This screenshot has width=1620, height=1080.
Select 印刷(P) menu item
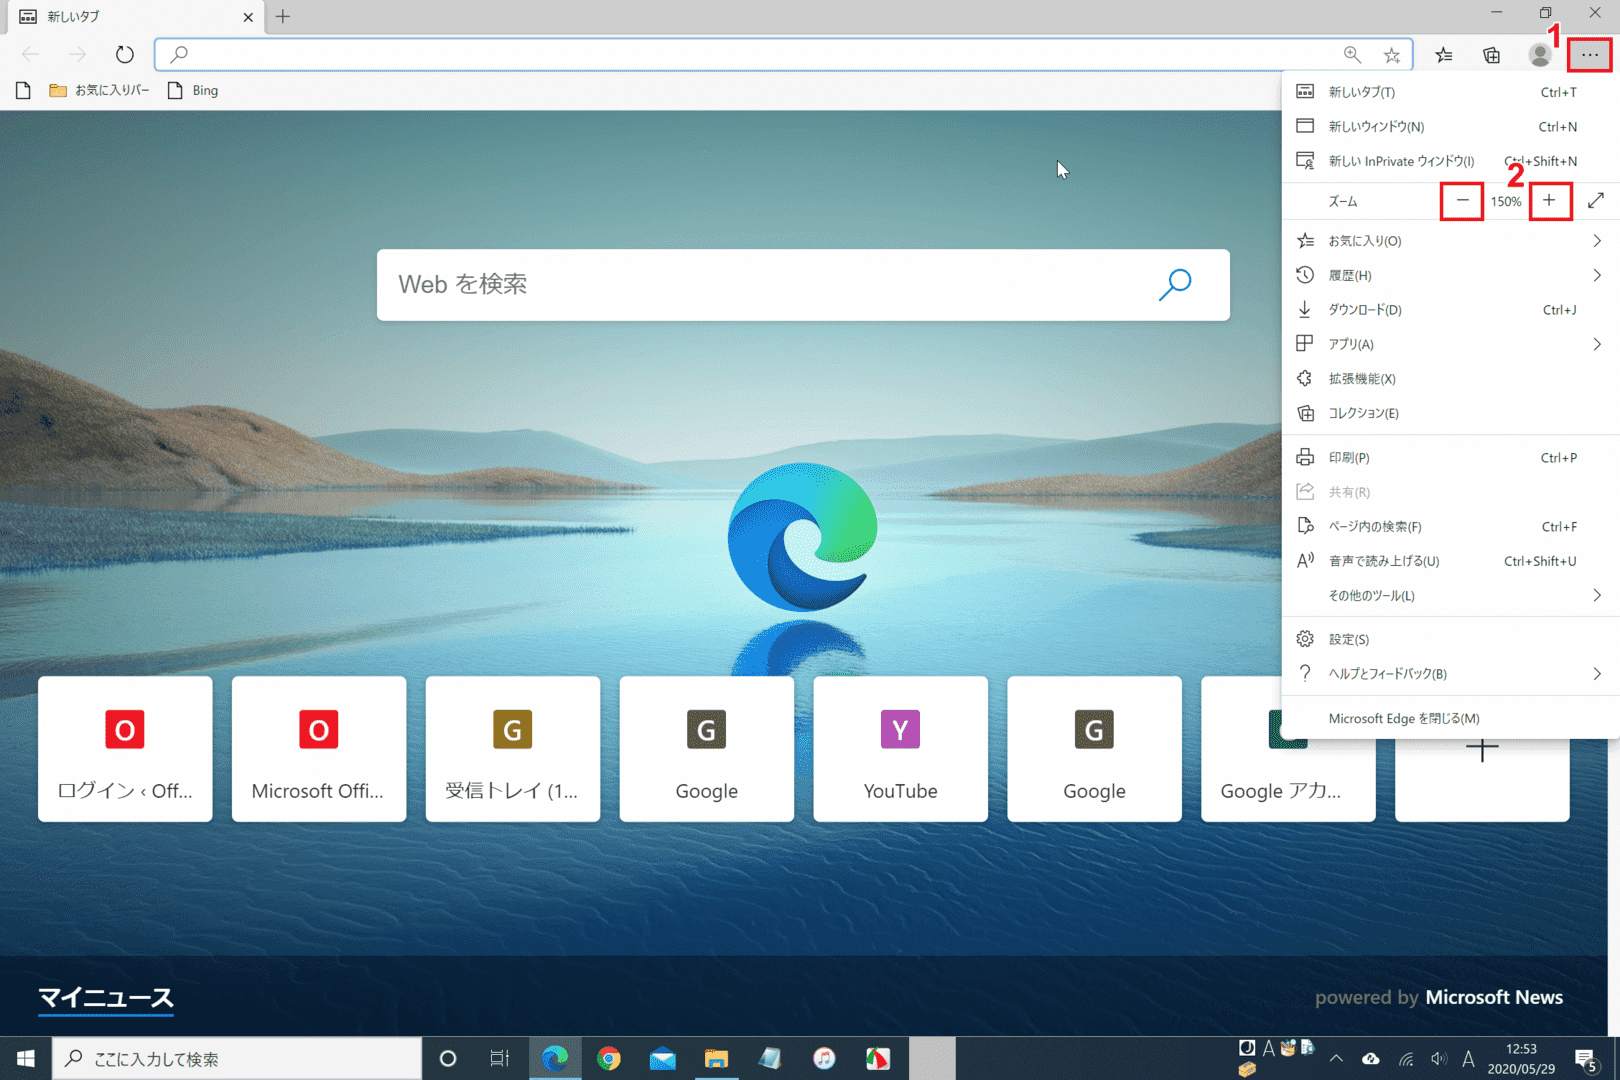pos(1450,458)
